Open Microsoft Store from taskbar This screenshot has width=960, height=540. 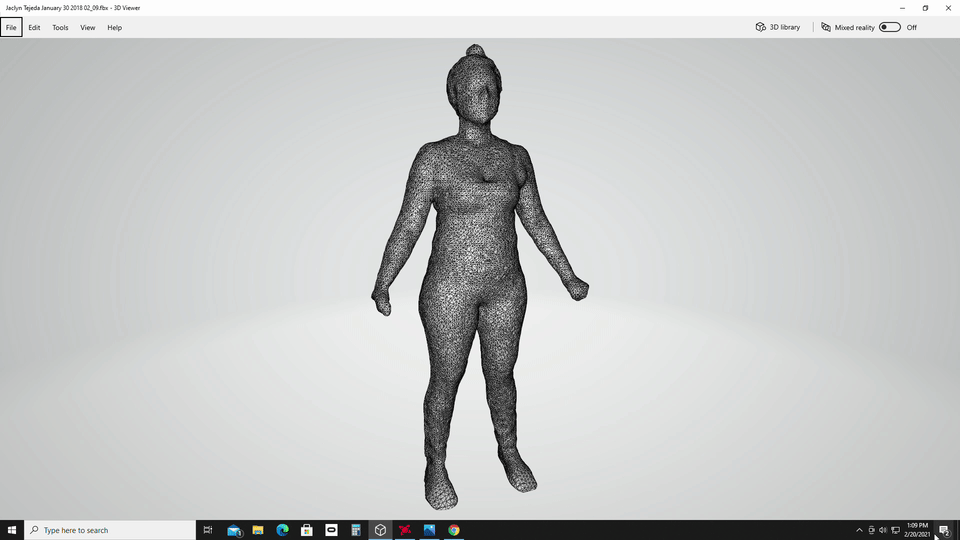307,530
